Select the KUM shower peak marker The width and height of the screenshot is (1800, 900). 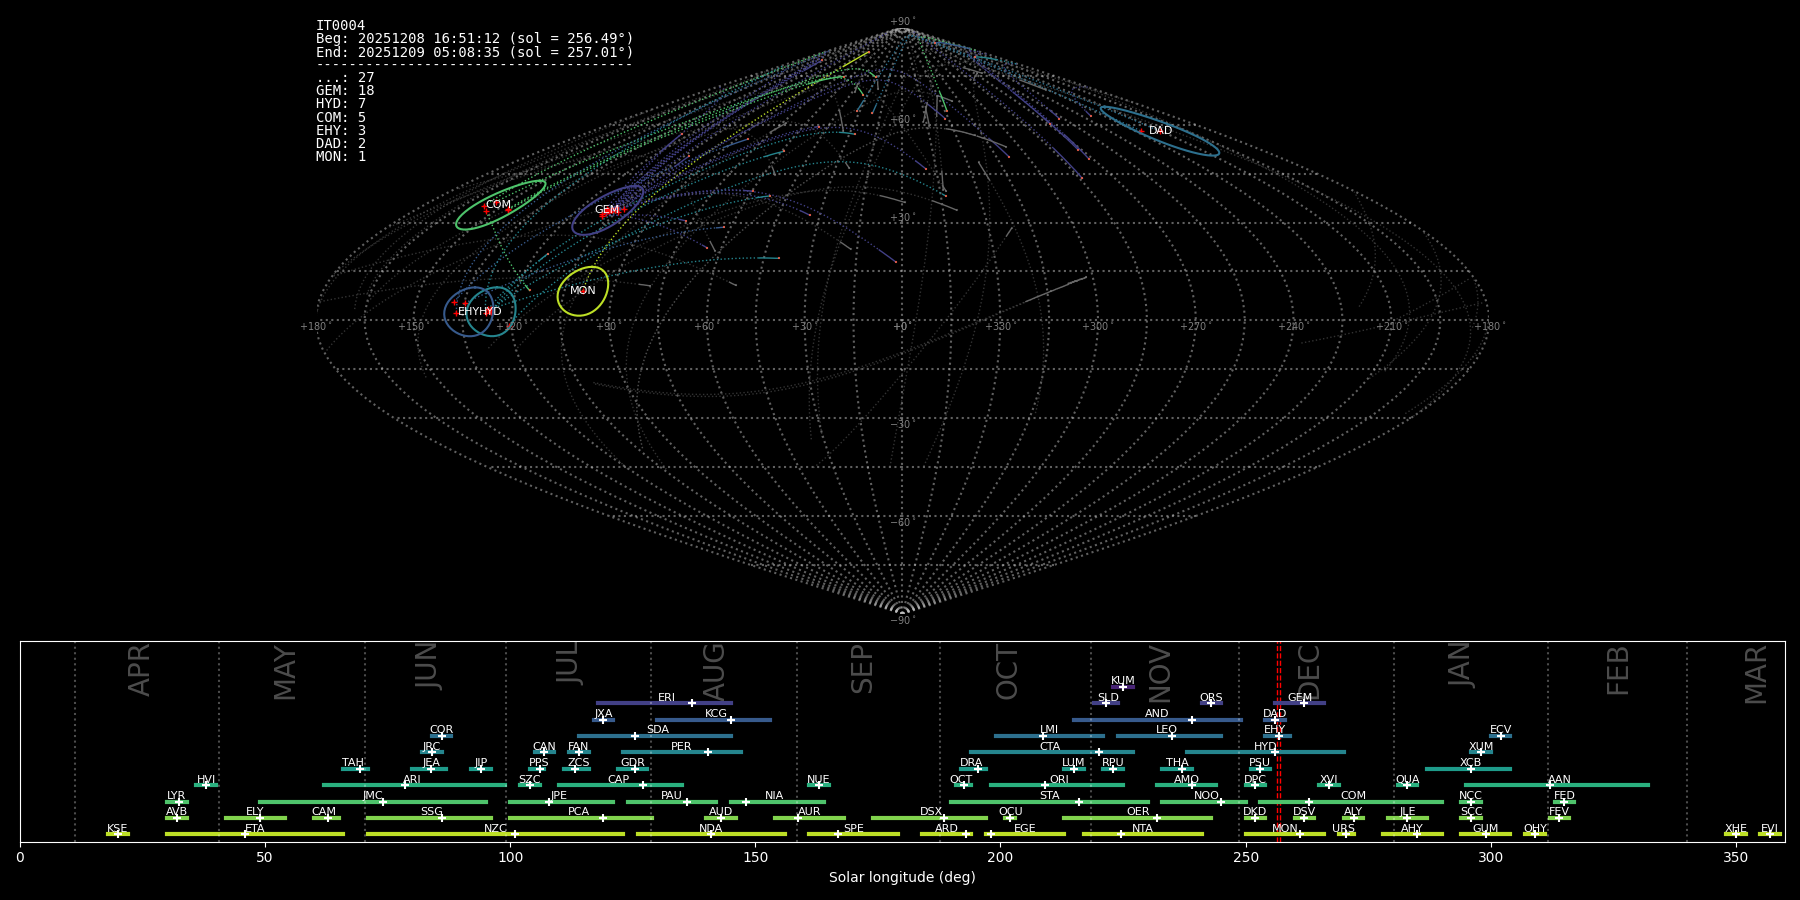(x=1122, y=687)
